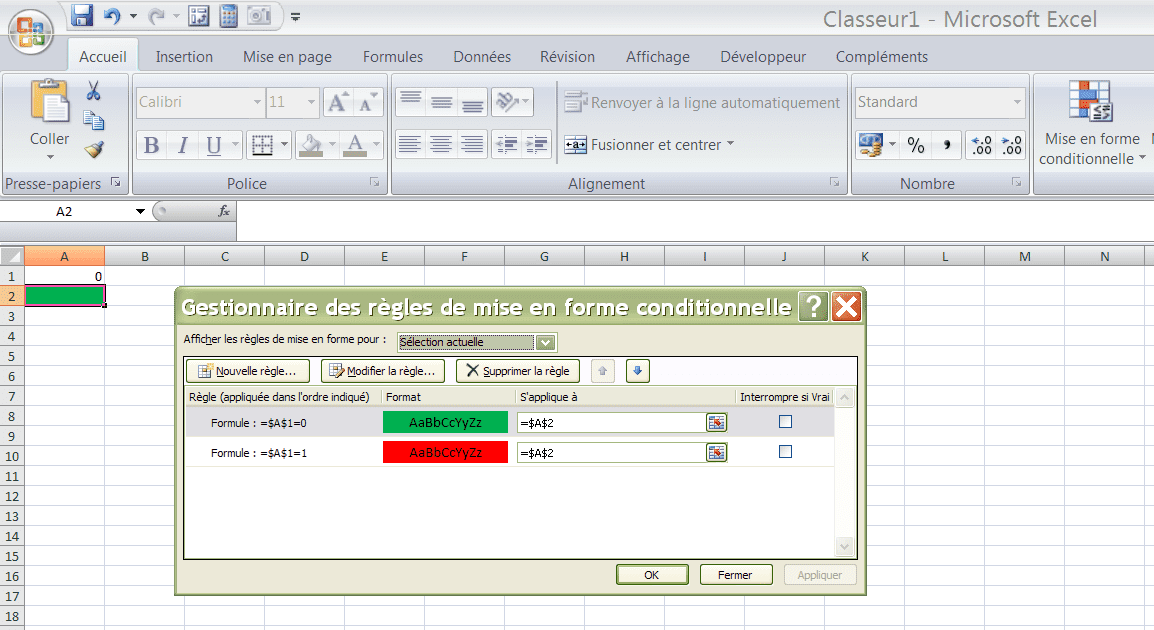1154x630 pixels.
Task: Toggle bold formatting
Action: [x=151, y=145]
